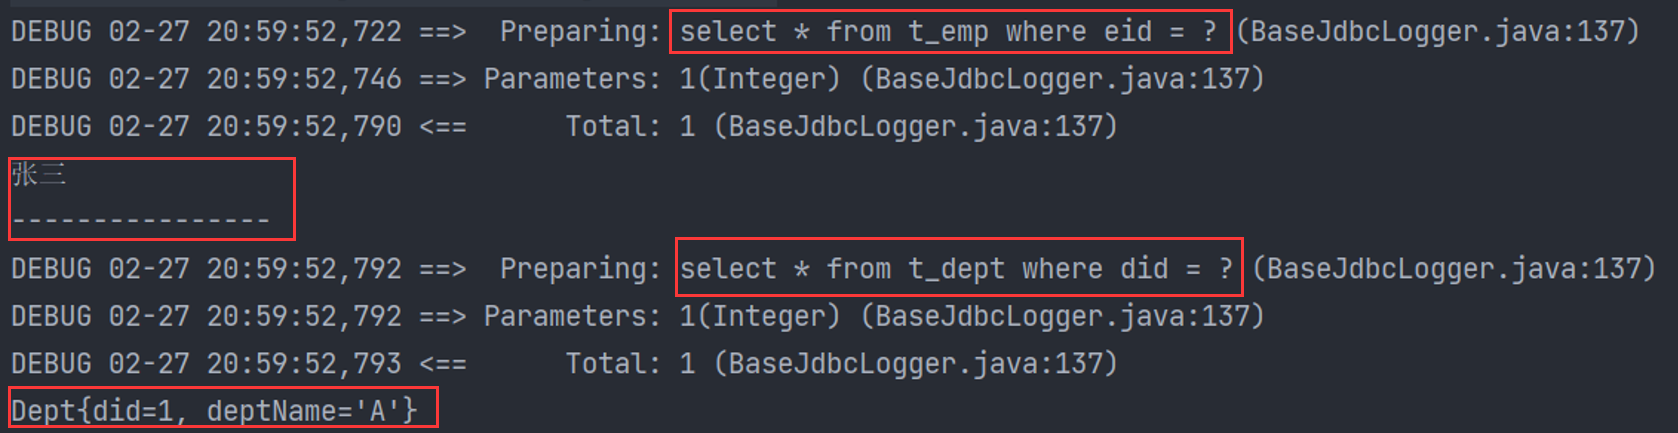Click the first Preparing: label

[x=580, y=32]
